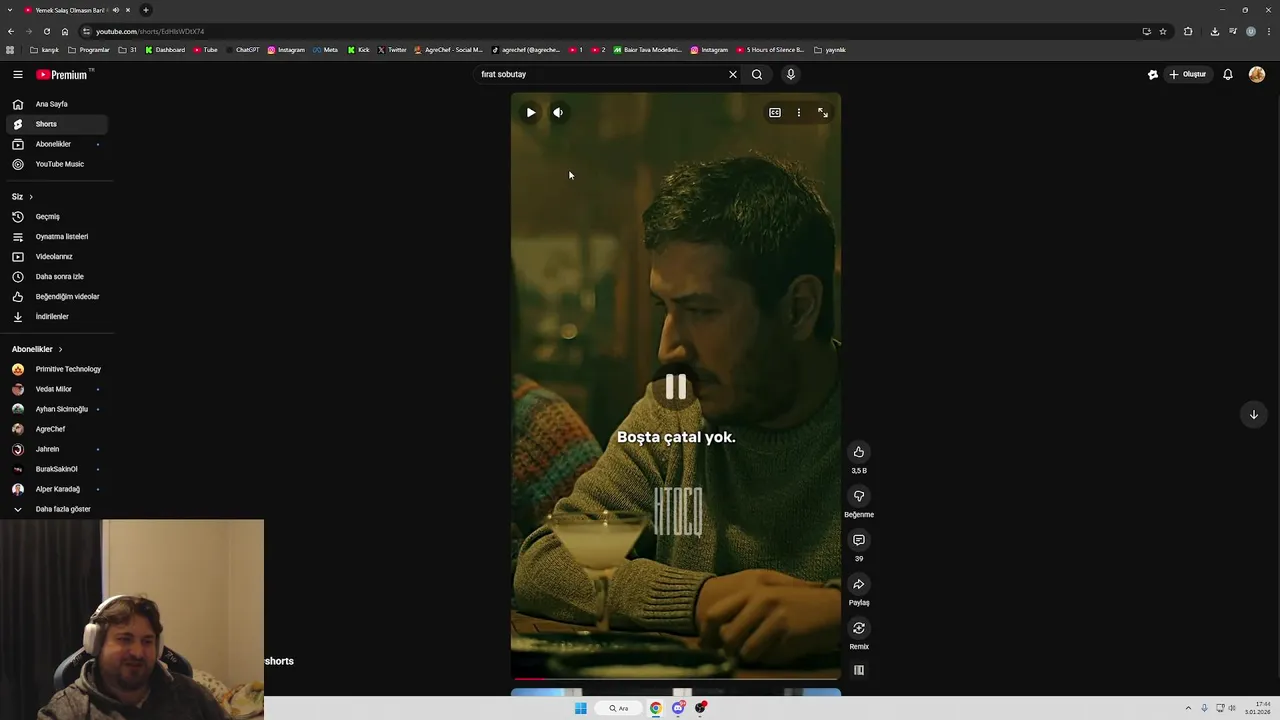Click the magnifier search button
Viewport: 1280px width, 720px height.
click(x=757, y=74)
